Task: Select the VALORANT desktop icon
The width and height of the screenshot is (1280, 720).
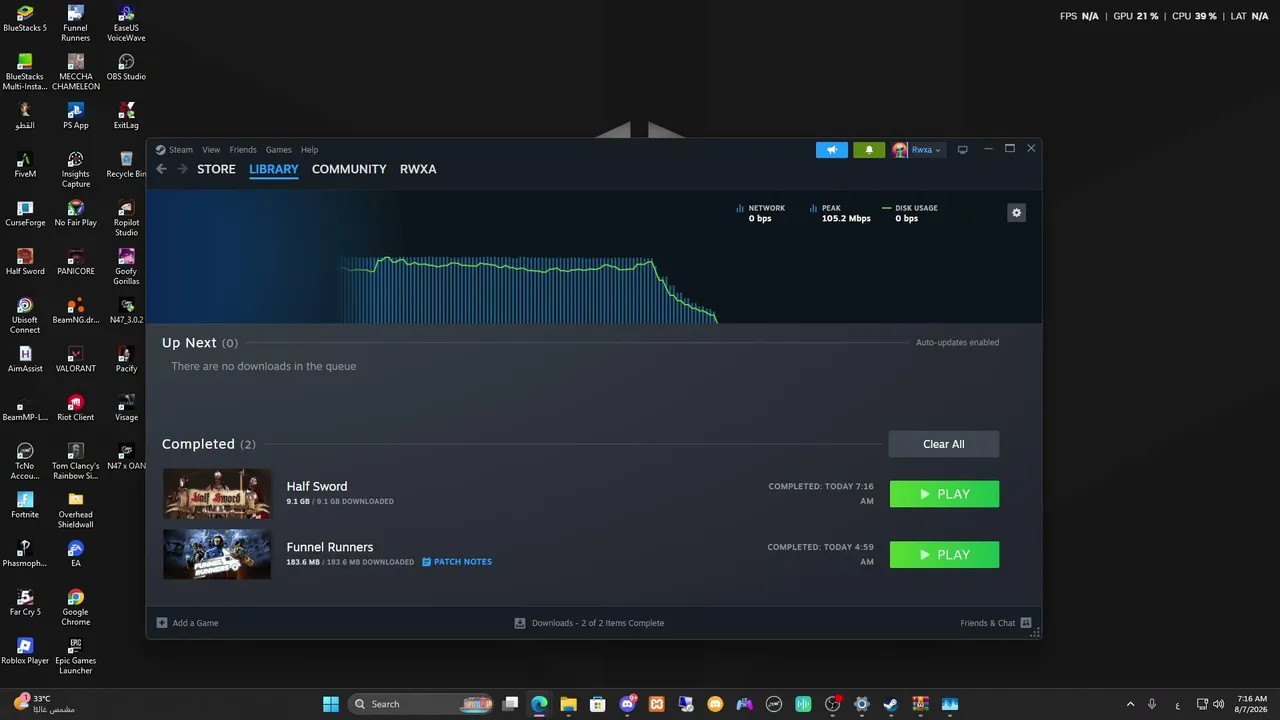Action: pyautogui.click(x=76, y=359)
